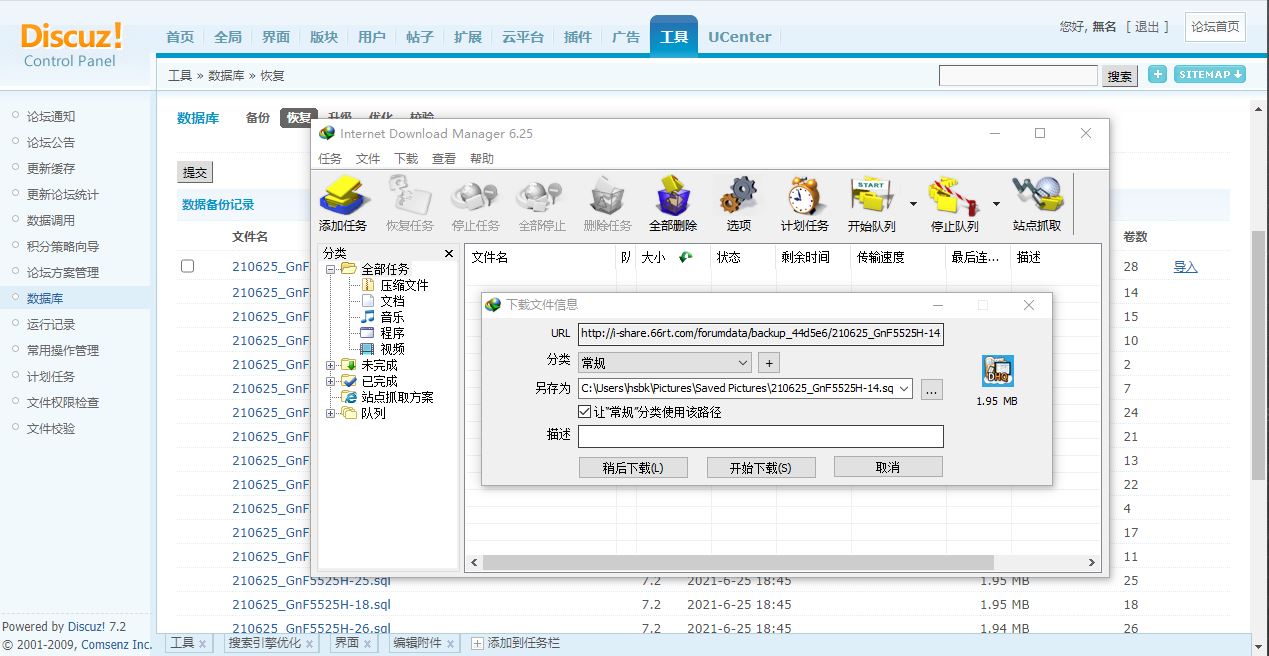Expand the Unfinished (未完成) tree node
The height and width of the screenshot is (656, 1269).
coord(330,365)
